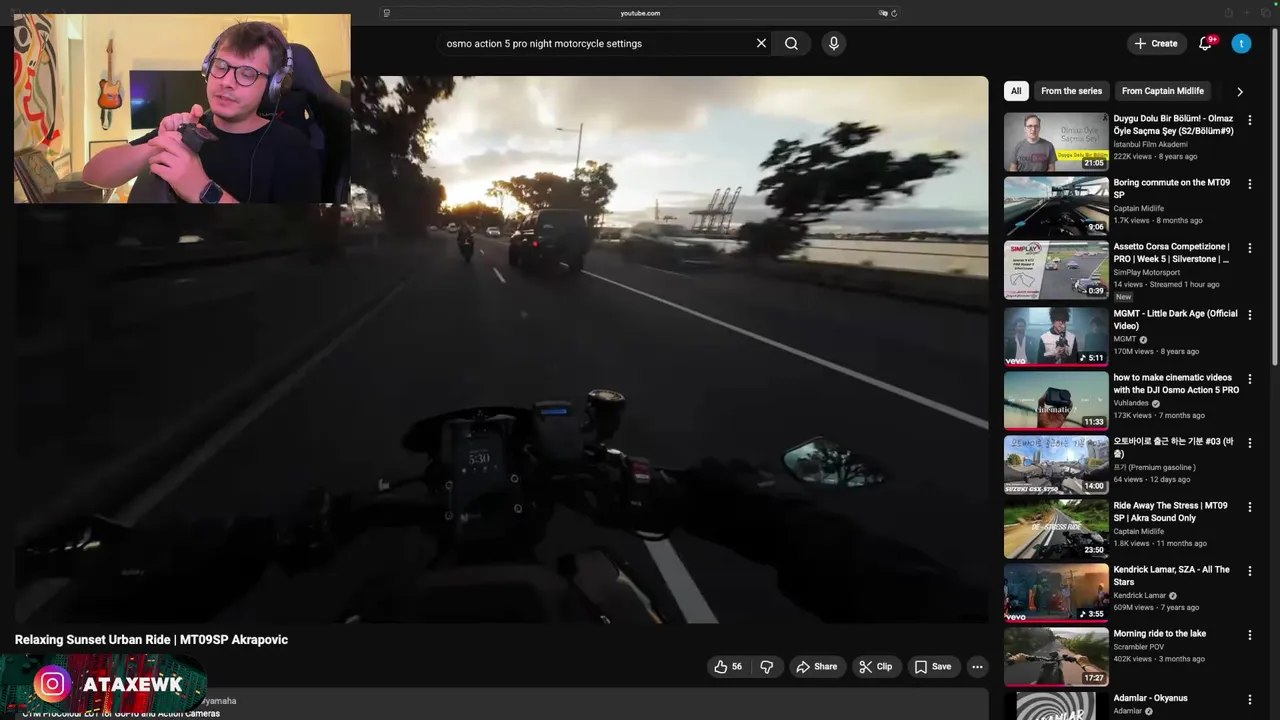Image resolution: width=1280 pixels, height=720 pixels.
Task: Go to İstanbul Film Akademi channel
Action: point(1150,144)
